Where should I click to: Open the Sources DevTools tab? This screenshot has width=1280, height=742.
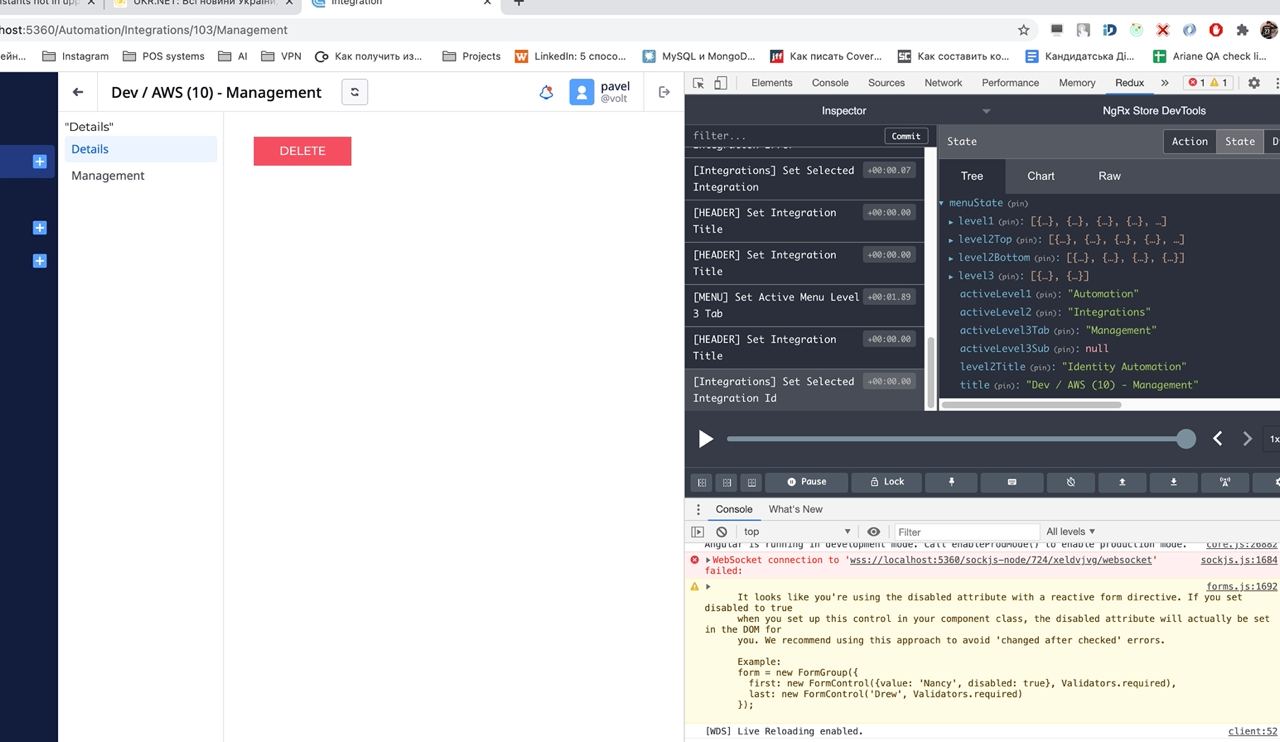886,83
